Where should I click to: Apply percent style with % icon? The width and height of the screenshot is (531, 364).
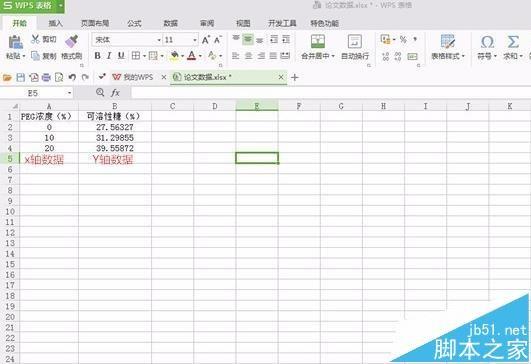[403, 40]
